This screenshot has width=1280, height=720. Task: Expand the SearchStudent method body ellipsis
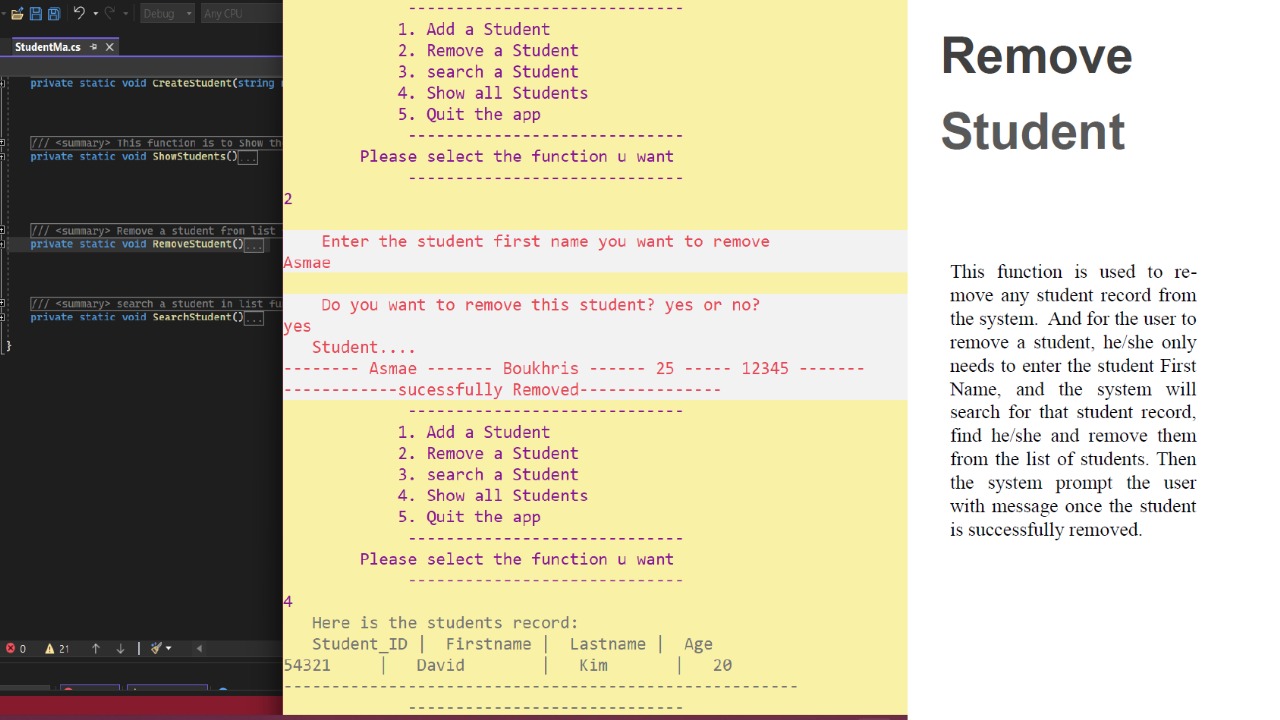pyautogui.click(x=254, y=318)
